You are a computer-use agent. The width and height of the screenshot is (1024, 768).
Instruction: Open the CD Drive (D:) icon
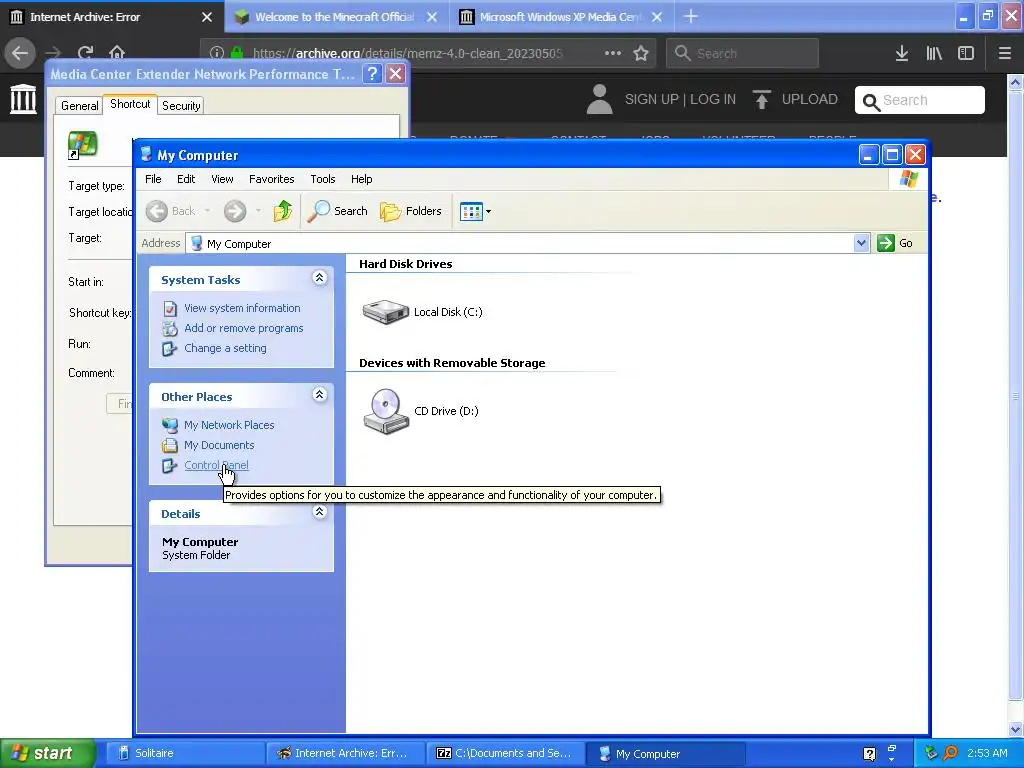coord(386,411)
